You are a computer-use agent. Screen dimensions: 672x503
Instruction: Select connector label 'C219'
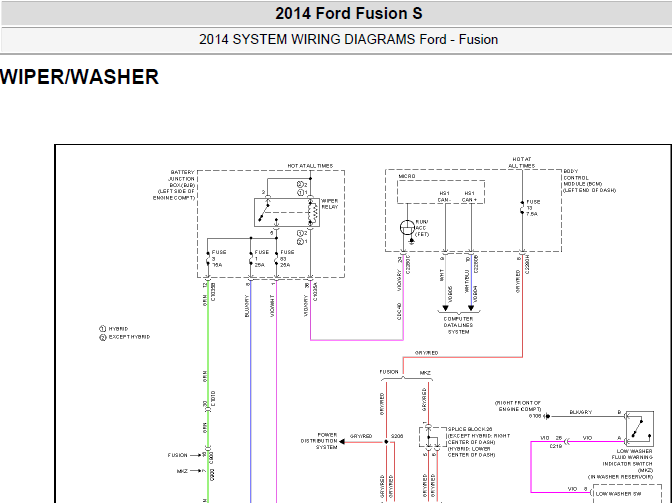coord(555,446)
